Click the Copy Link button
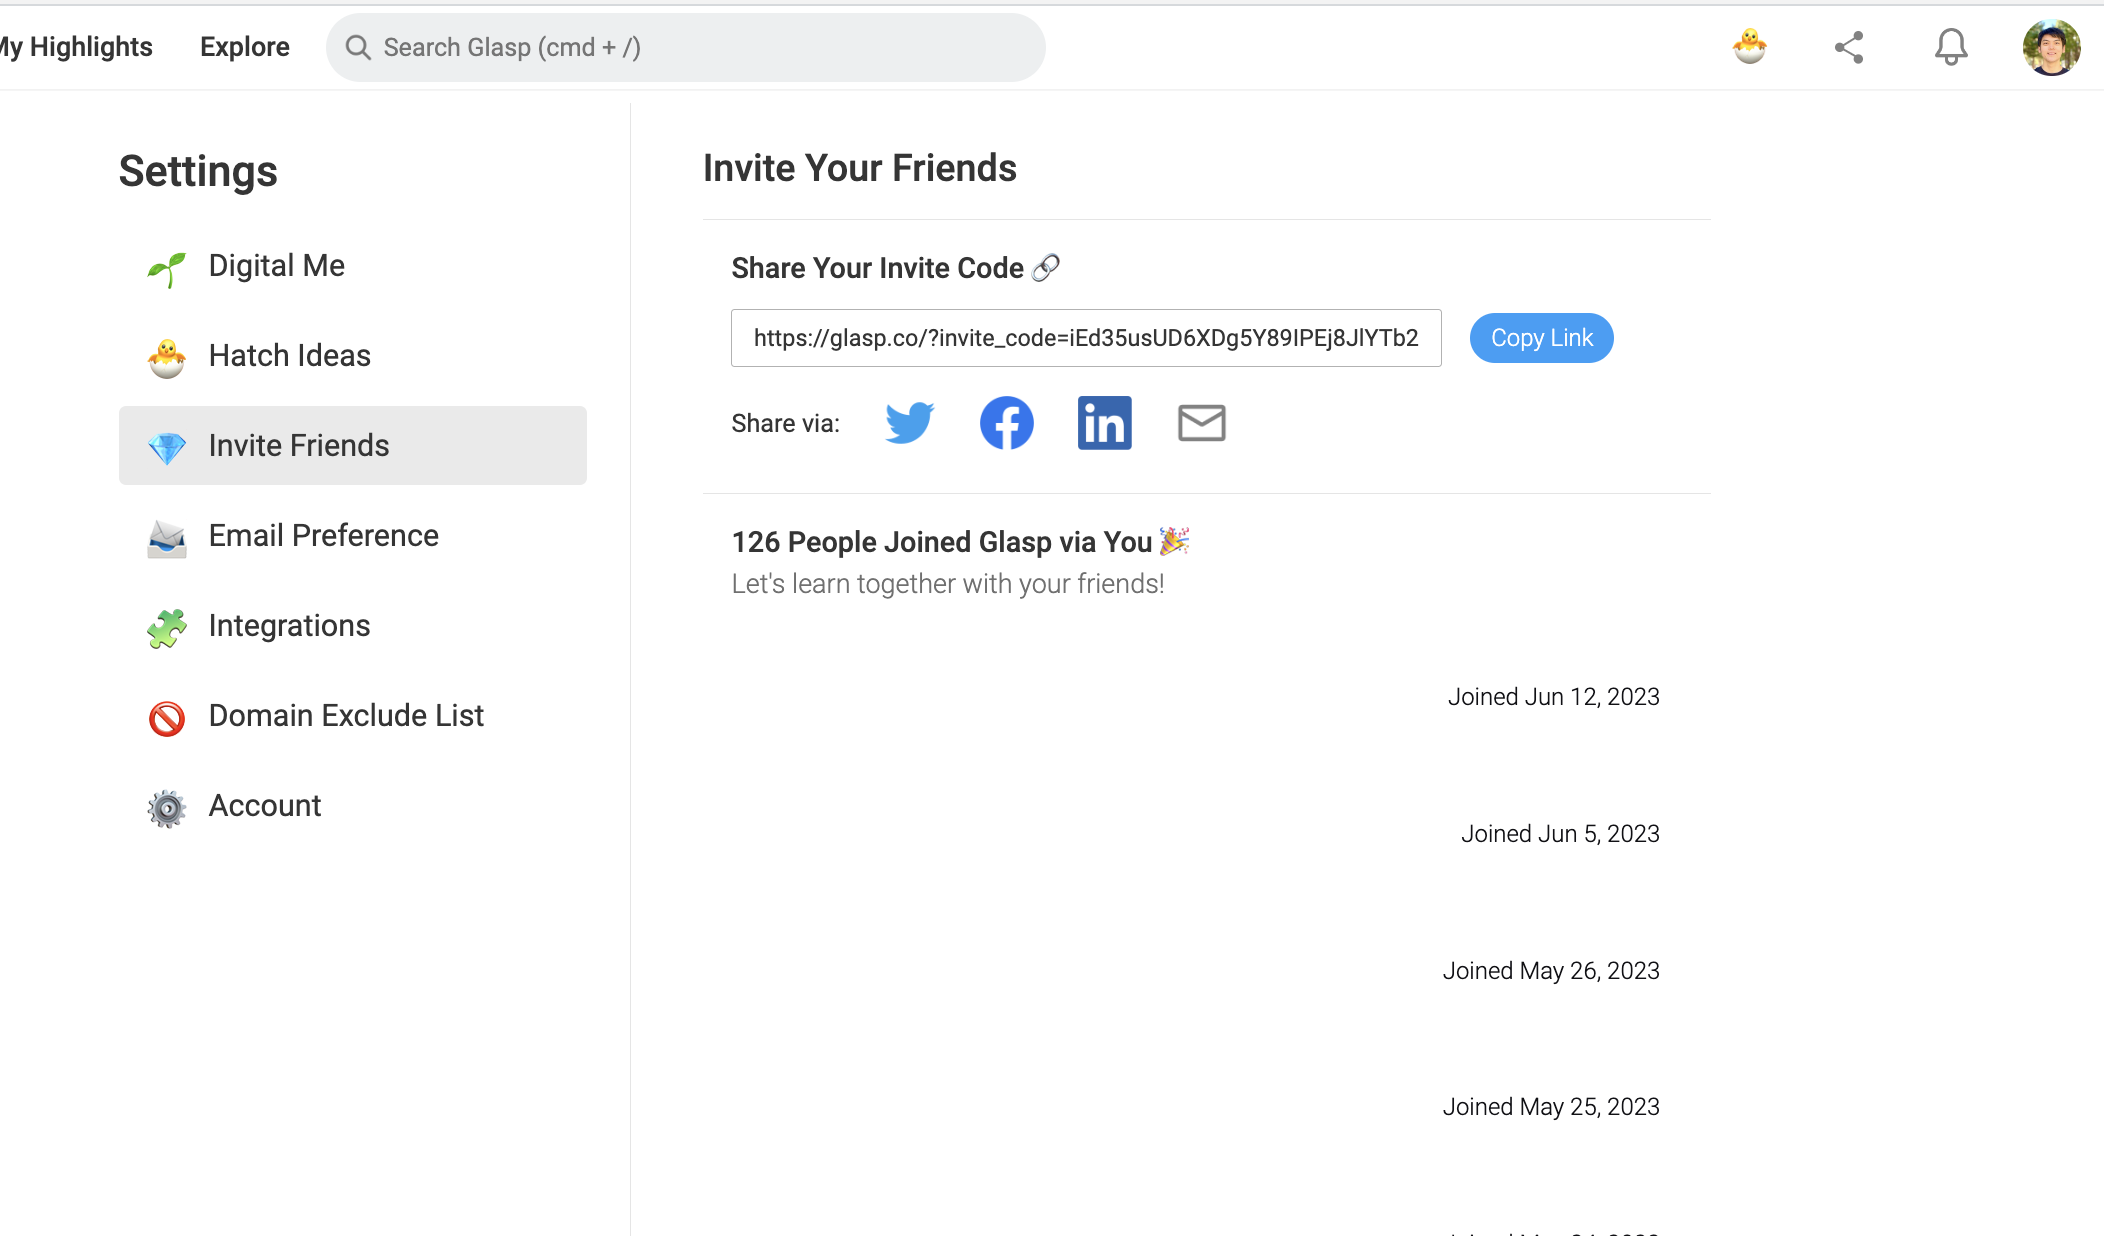The width and height of the screenshot is (2104, 1236). click(1541, 338)
